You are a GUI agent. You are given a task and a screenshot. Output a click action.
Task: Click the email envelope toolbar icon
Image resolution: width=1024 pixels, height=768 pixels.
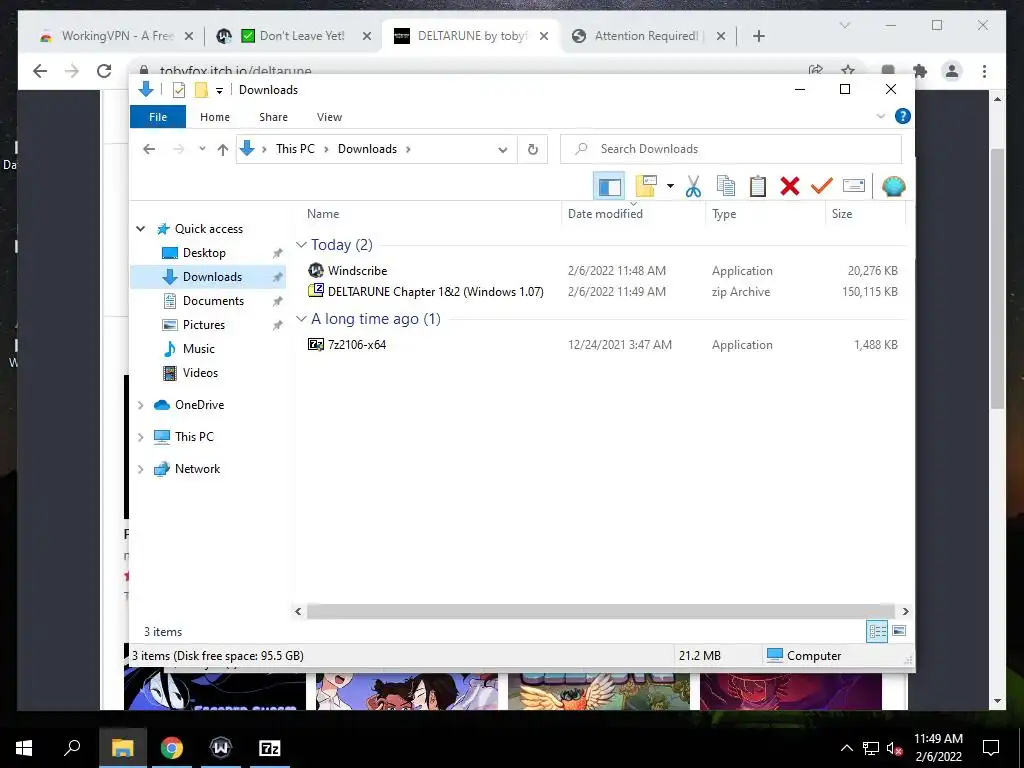[x=854, y=187]
